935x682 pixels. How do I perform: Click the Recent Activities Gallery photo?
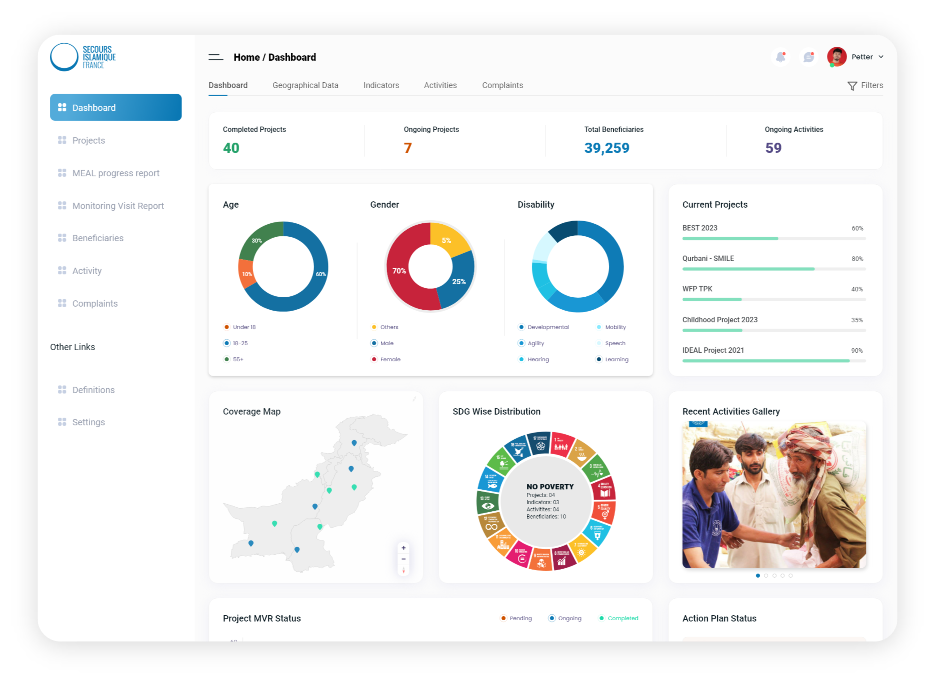tap(774, 496)
